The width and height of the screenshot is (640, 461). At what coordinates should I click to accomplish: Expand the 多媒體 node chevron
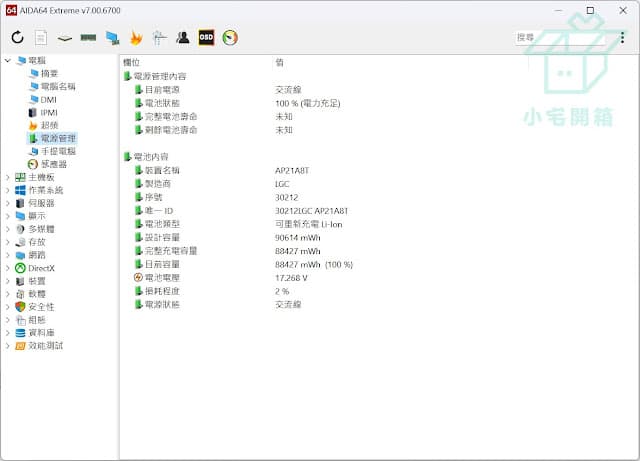point(7,229)
